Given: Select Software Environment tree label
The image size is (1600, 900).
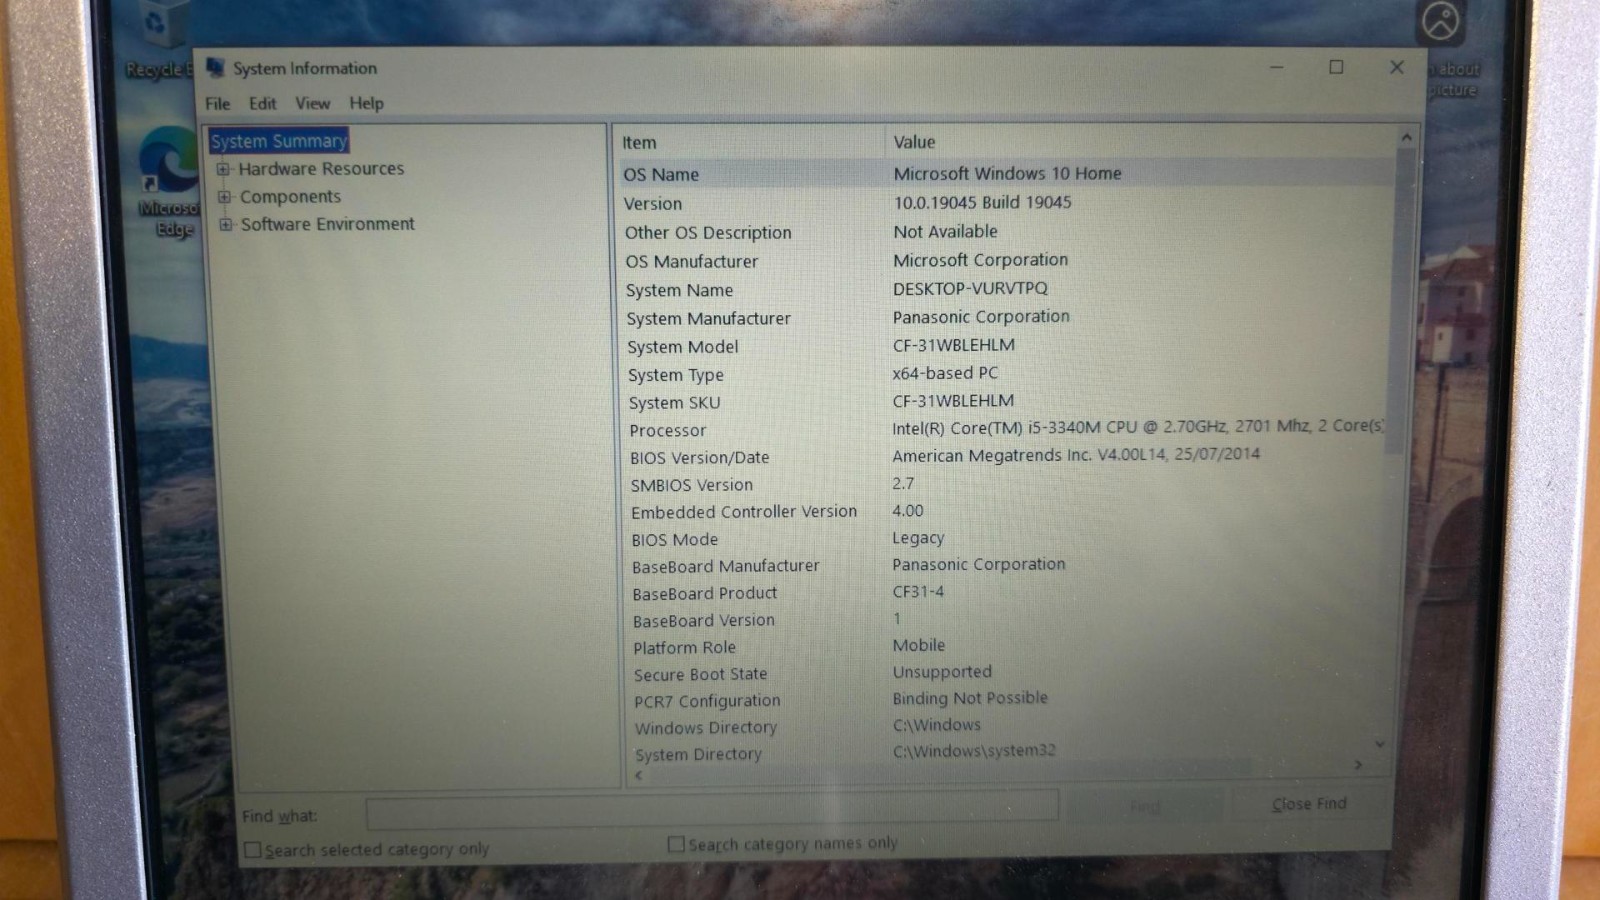Looking at the screenshot, I should [x=327, y=224].
